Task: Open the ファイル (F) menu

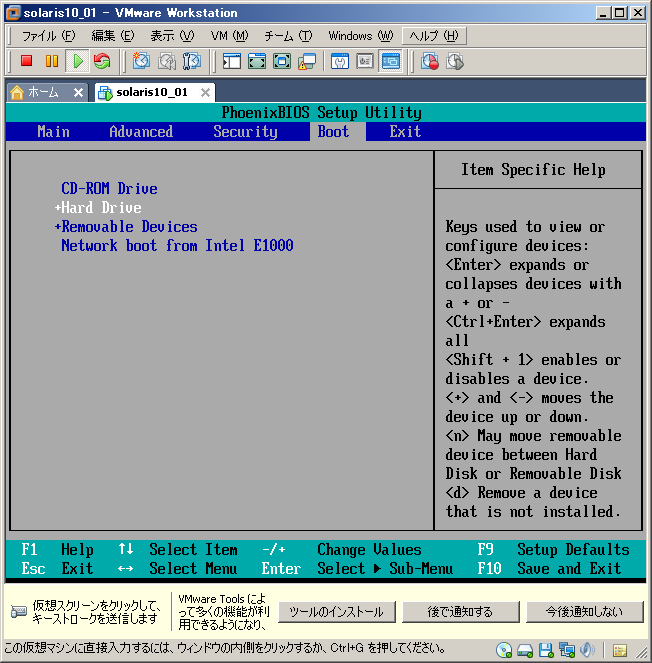Action: 48,36
